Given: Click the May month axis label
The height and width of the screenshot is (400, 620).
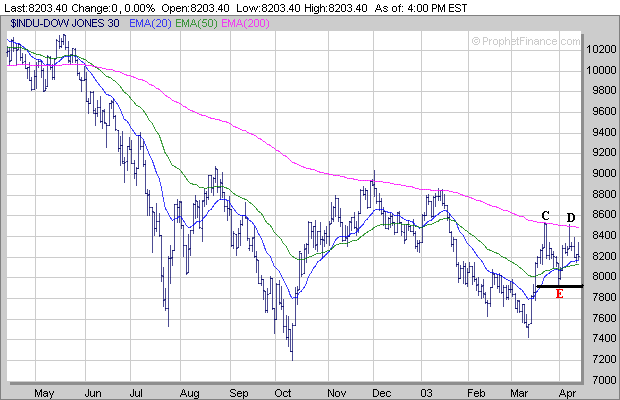Looking at the screenshot, I should 44,393.
